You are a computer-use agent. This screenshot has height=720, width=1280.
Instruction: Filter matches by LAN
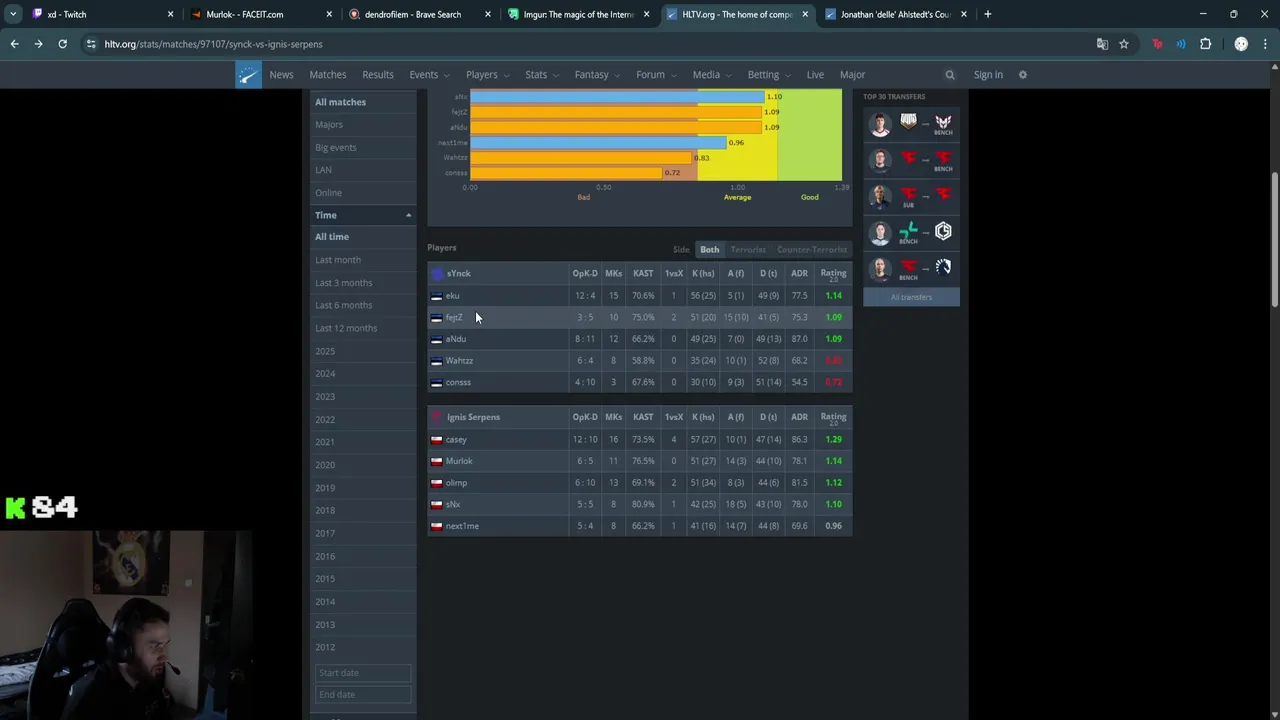(323, 170)
